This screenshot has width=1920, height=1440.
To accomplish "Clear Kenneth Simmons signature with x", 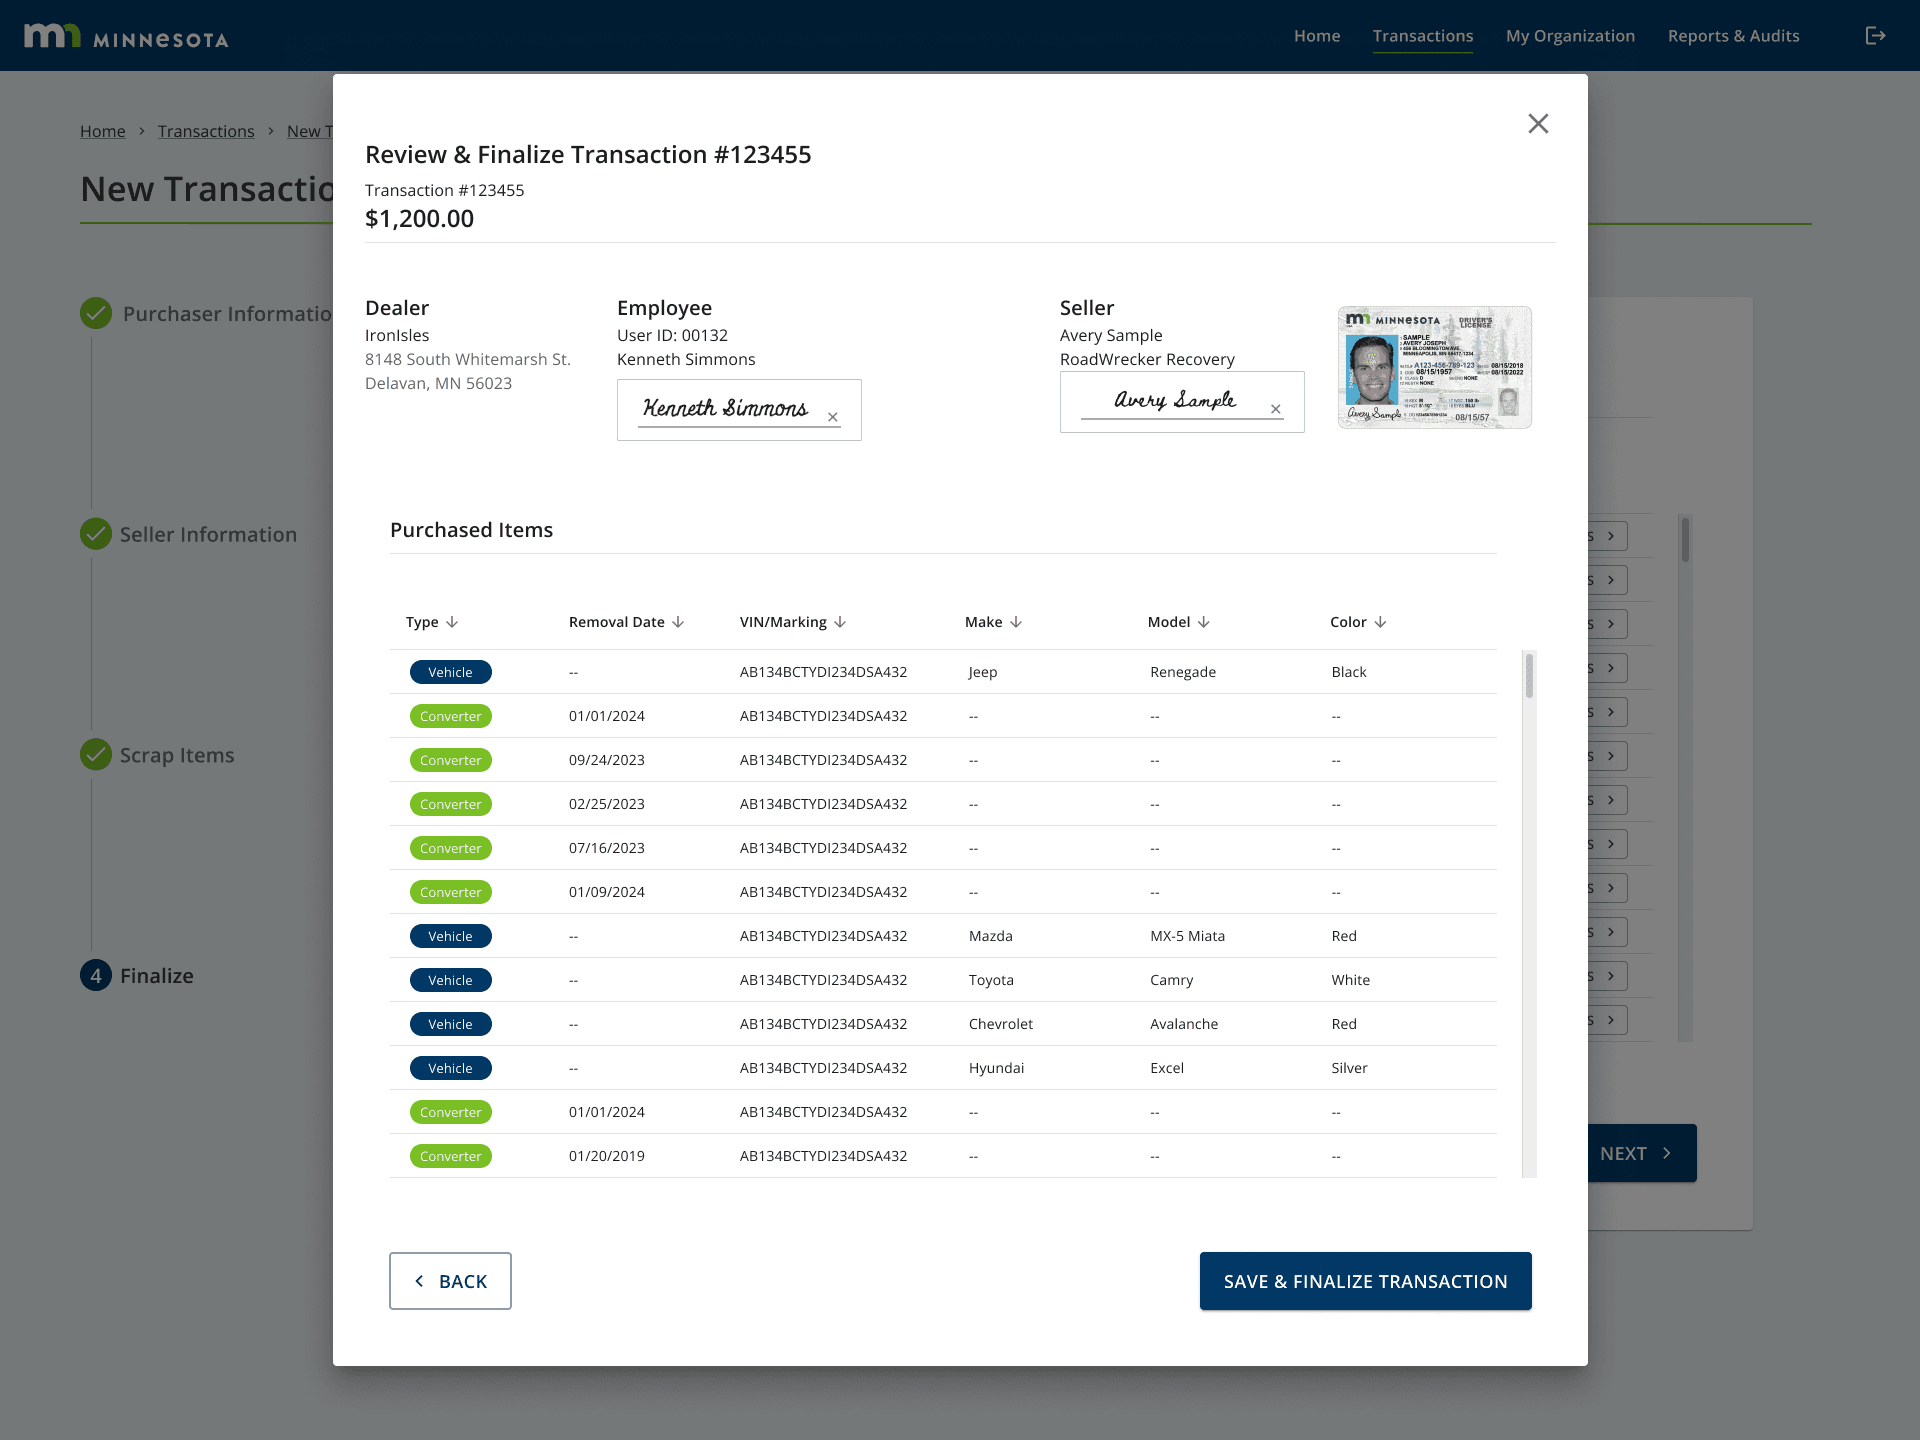I will click(833, 417).
